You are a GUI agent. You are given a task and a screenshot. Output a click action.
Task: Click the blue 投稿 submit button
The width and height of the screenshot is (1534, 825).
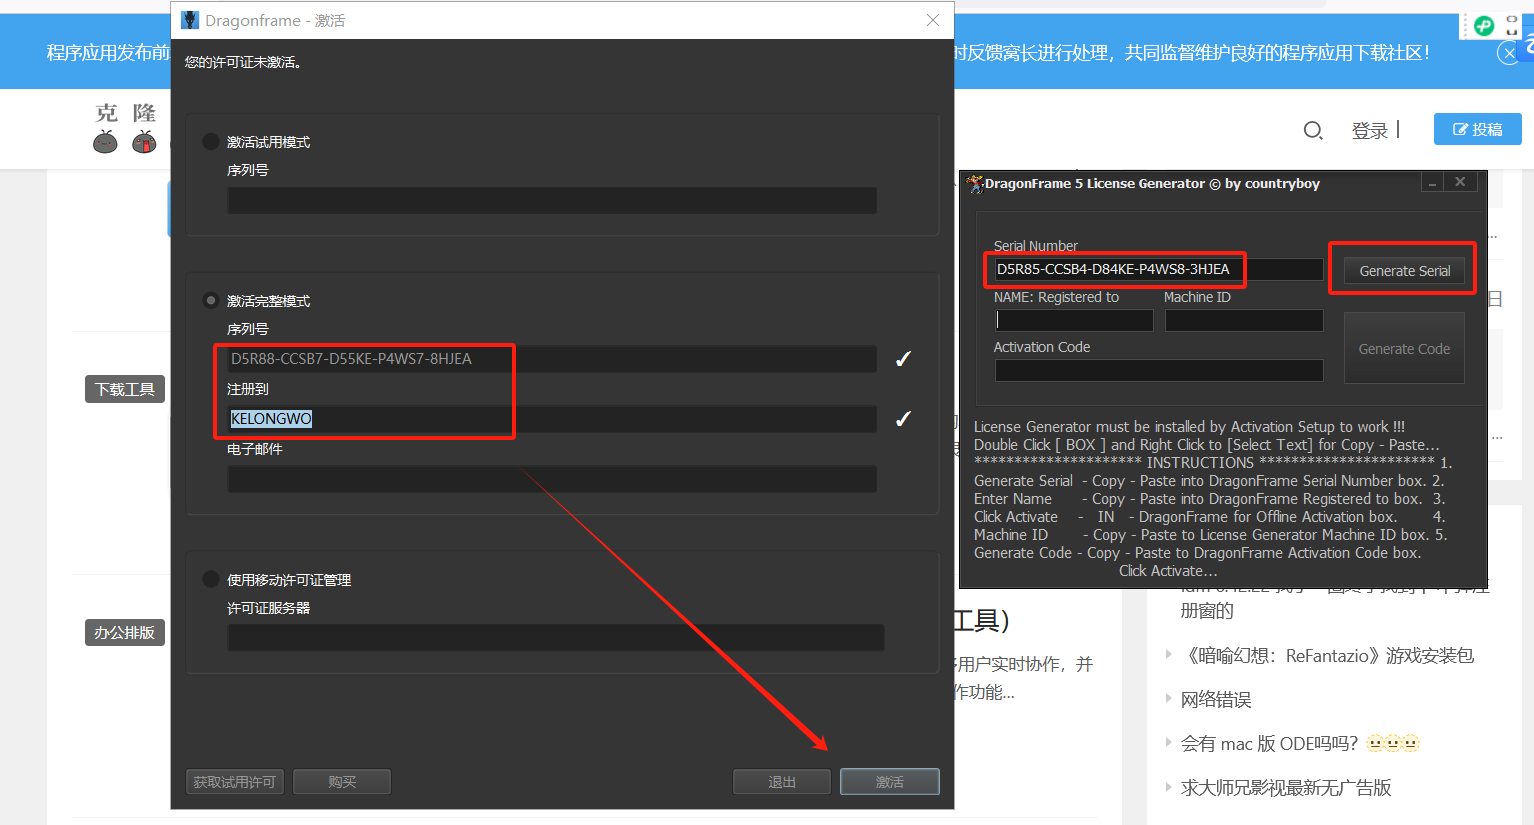tap(1478, 129)
